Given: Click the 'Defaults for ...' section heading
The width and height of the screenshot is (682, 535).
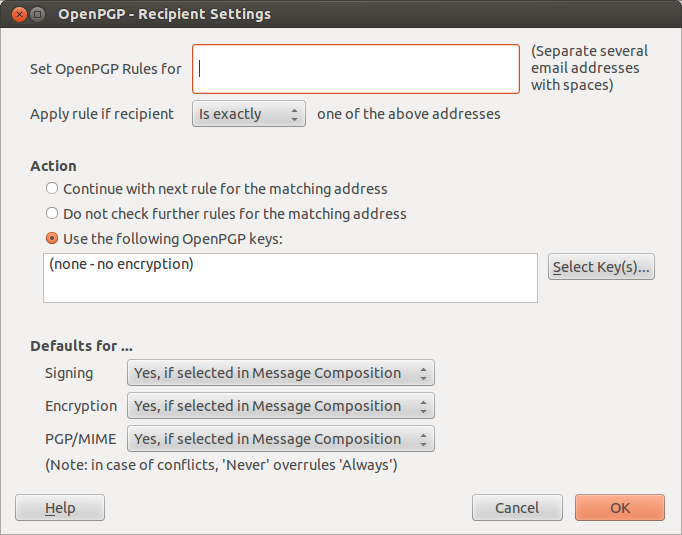Looking at the screenshot, I should [81, 346].
